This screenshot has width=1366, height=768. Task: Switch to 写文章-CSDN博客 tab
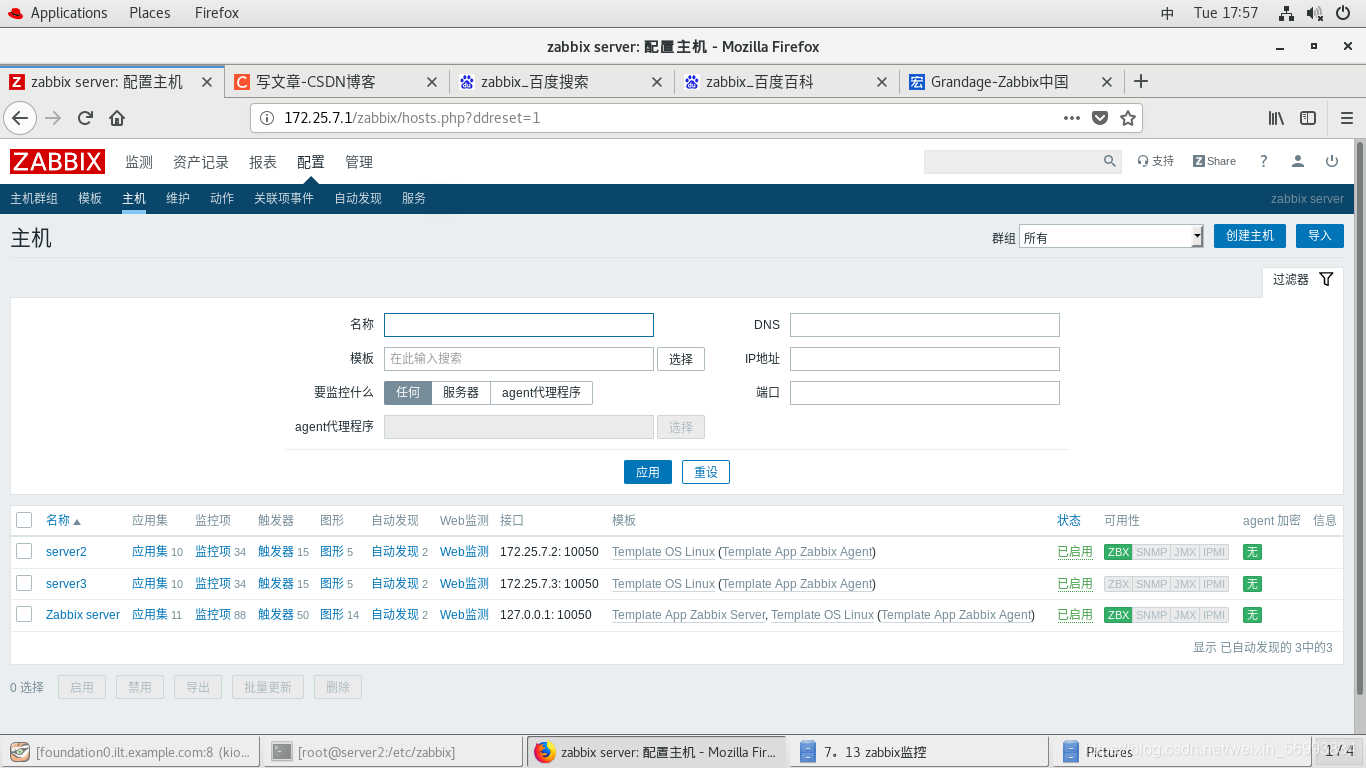[x=336, y=82]
